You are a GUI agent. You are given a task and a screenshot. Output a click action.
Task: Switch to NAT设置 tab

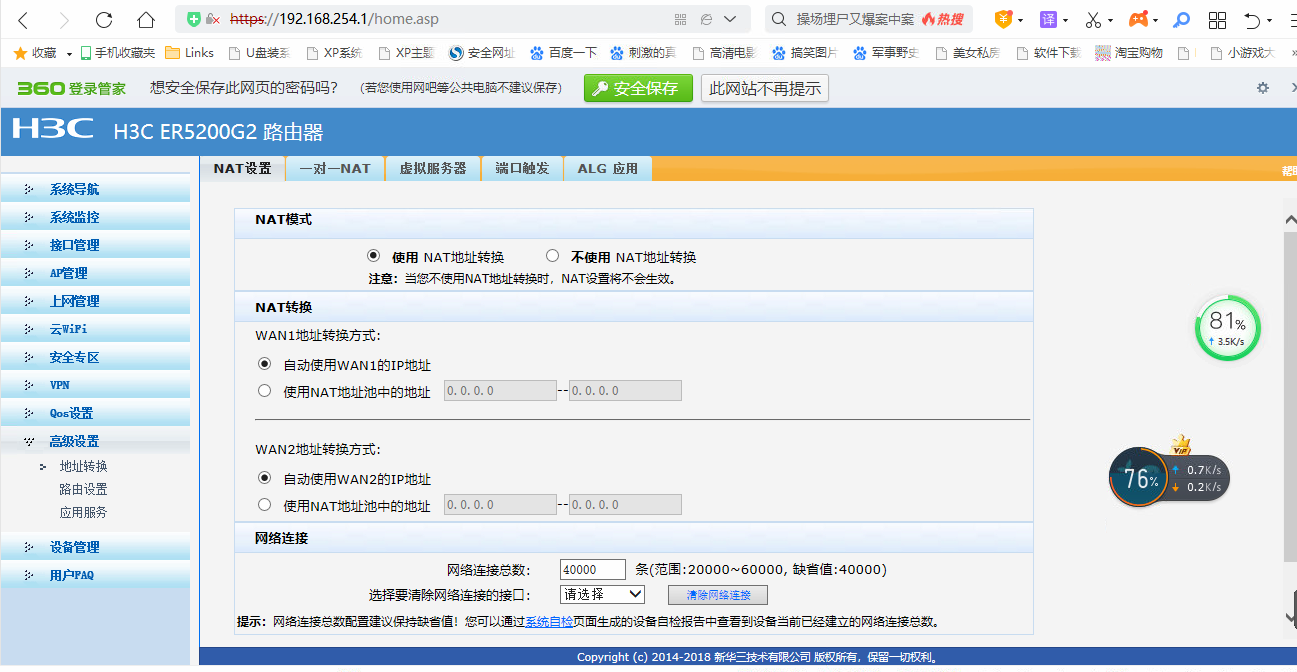tap(242, 169)
